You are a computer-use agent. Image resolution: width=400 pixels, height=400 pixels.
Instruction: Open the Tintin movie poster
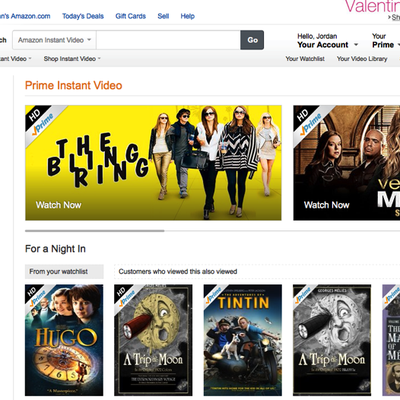(x=243, y=340)
